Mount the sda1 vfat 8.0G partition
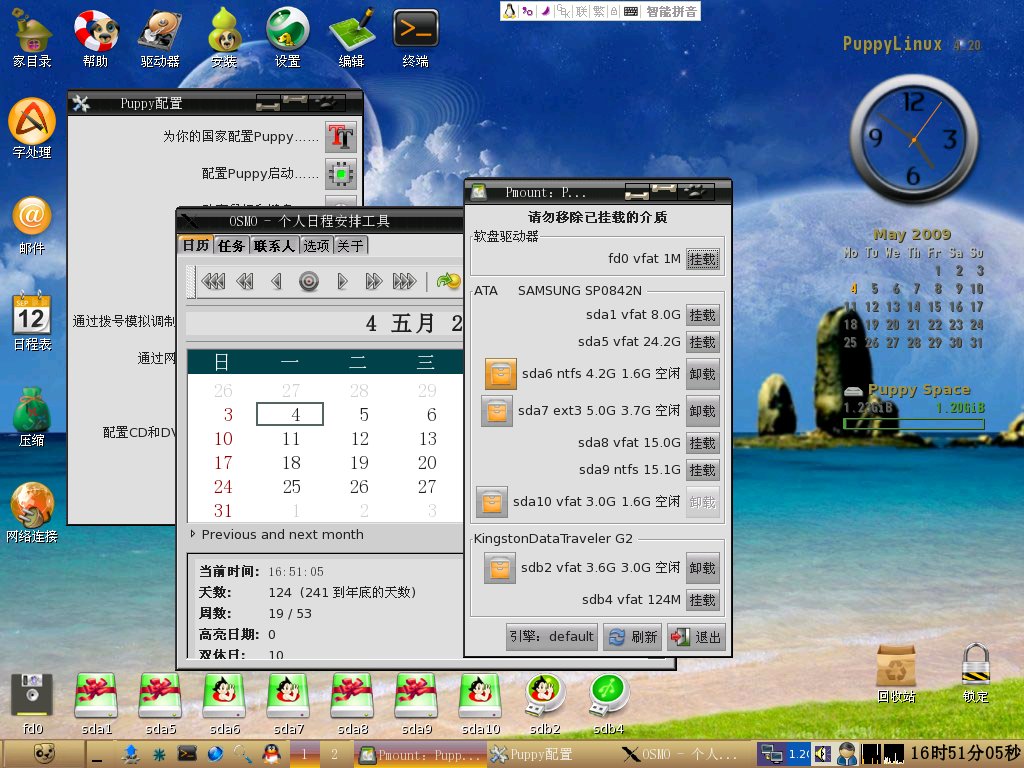Viewport: 1024px width, 768px height. [703, 315]
